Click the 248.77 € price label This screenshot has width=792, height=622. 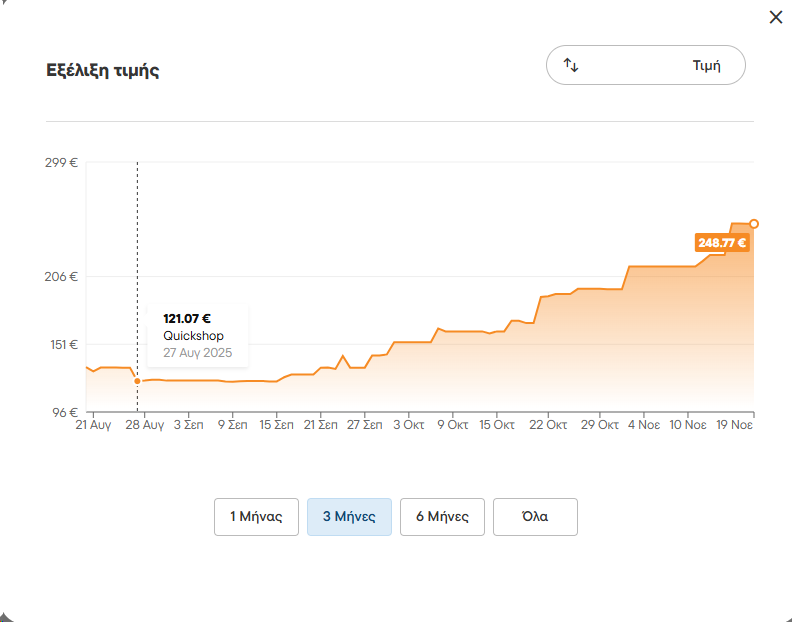click(722, 243)
